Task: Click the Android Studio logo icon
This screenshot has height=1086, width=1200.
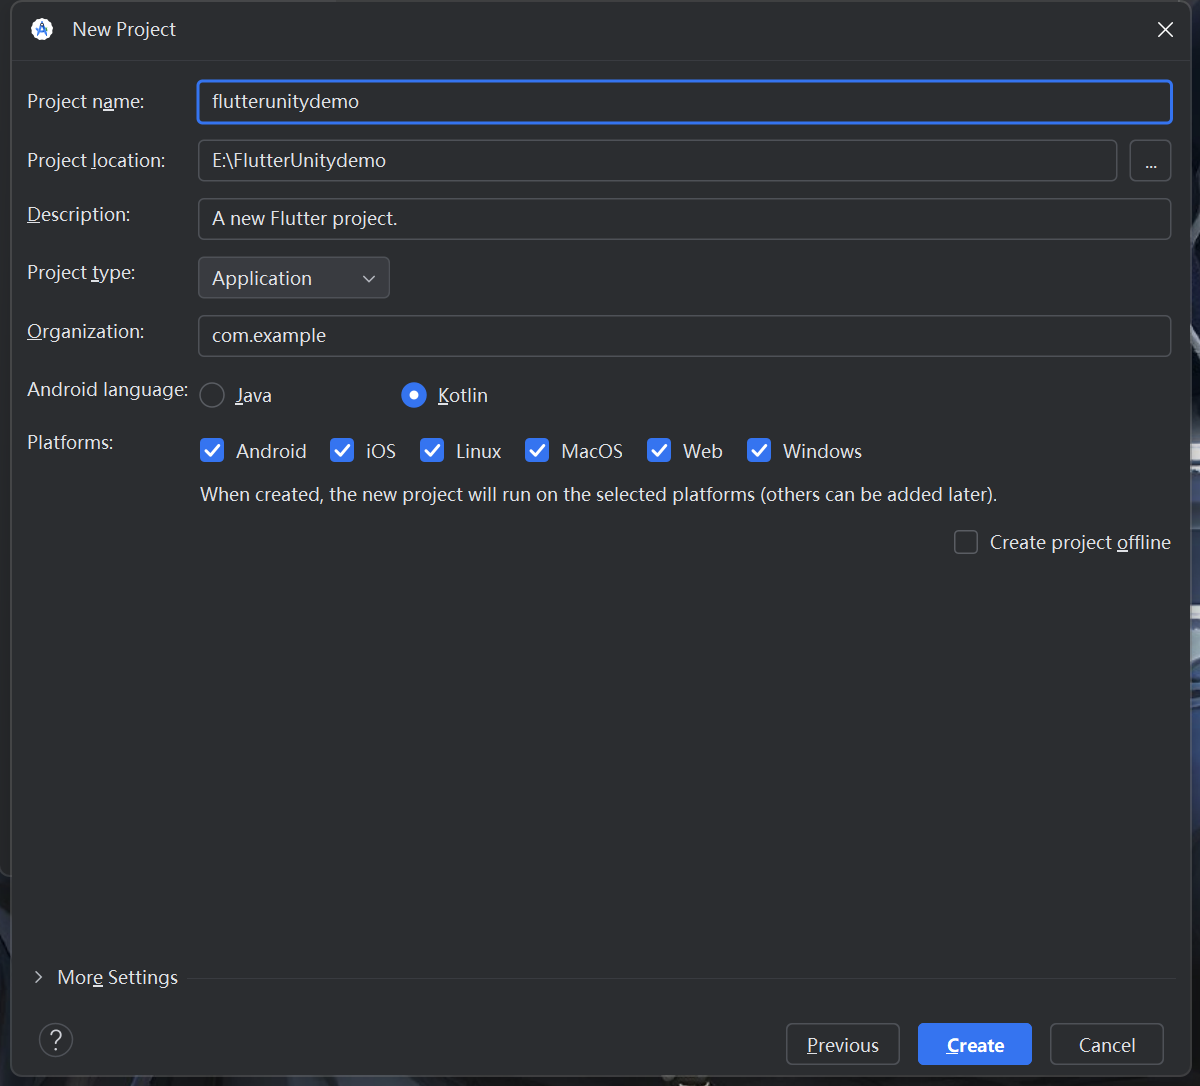Action: [41, 29]
